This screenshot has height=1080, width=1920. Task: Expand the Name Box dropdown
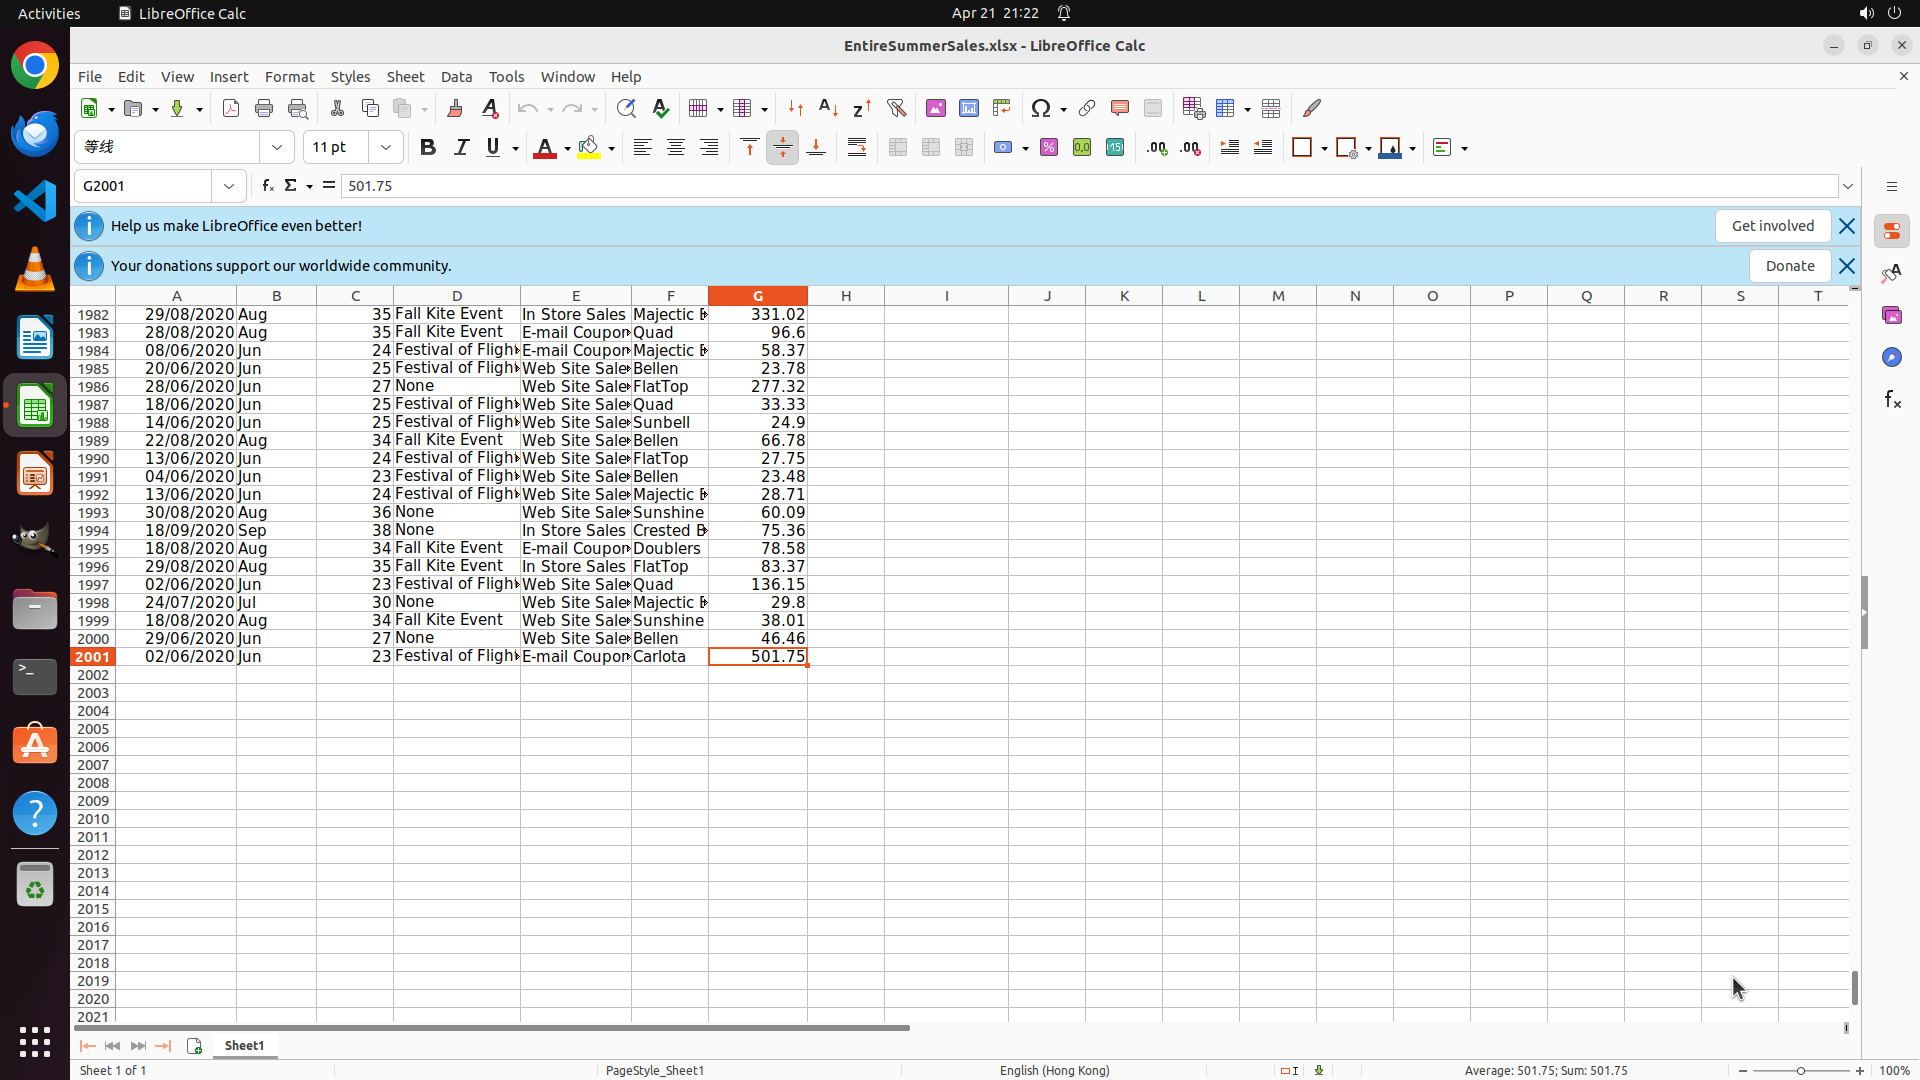click(x=229, y=186)
